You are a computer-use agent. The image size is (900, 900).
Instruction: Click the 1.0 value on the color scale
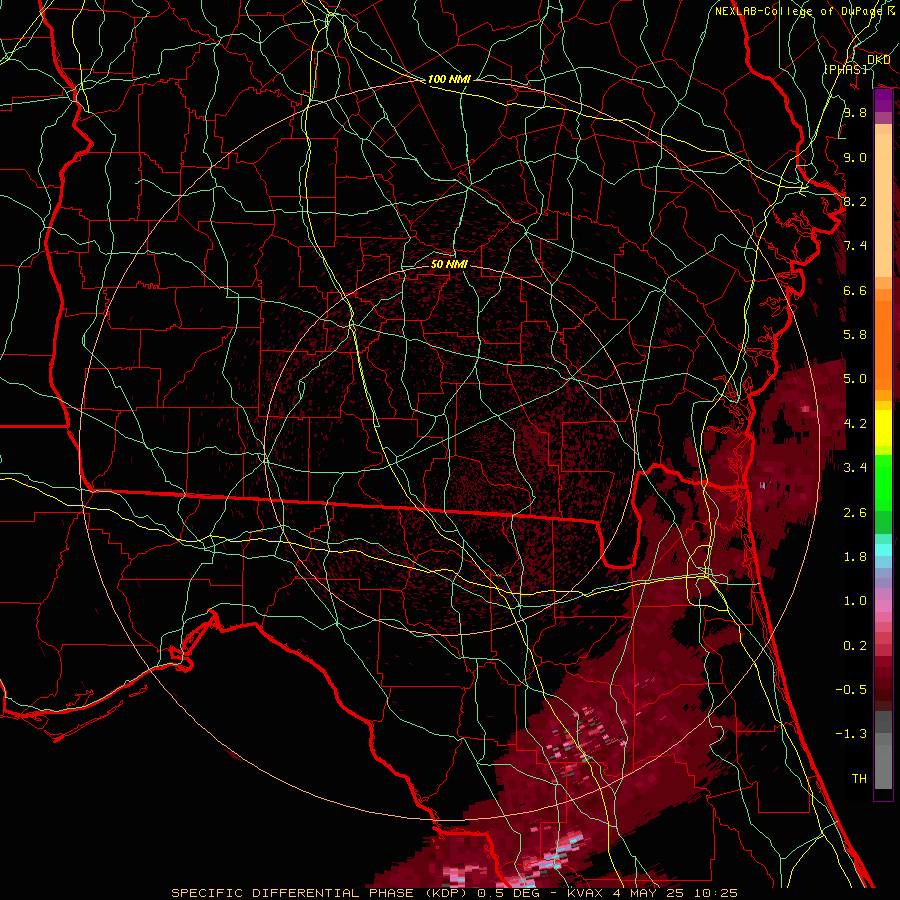[855, 601]
